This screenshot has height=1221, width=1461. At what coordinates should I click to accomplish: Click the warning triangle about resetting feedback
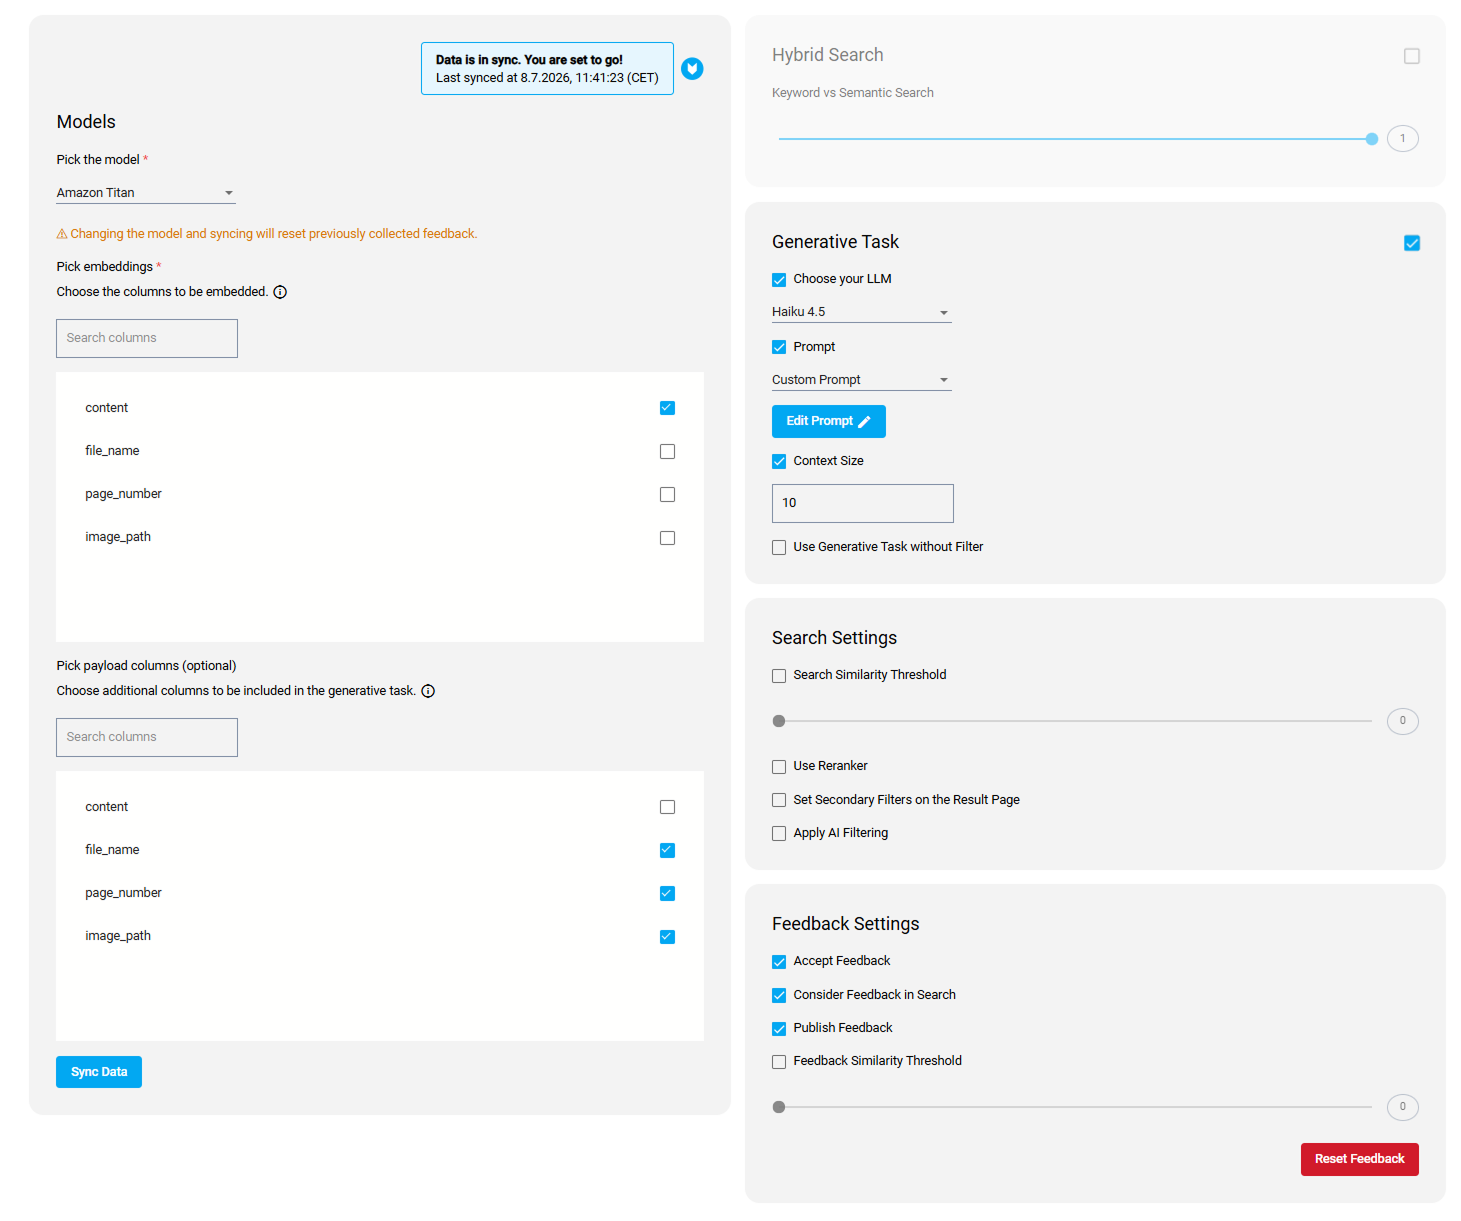point(62,234)
